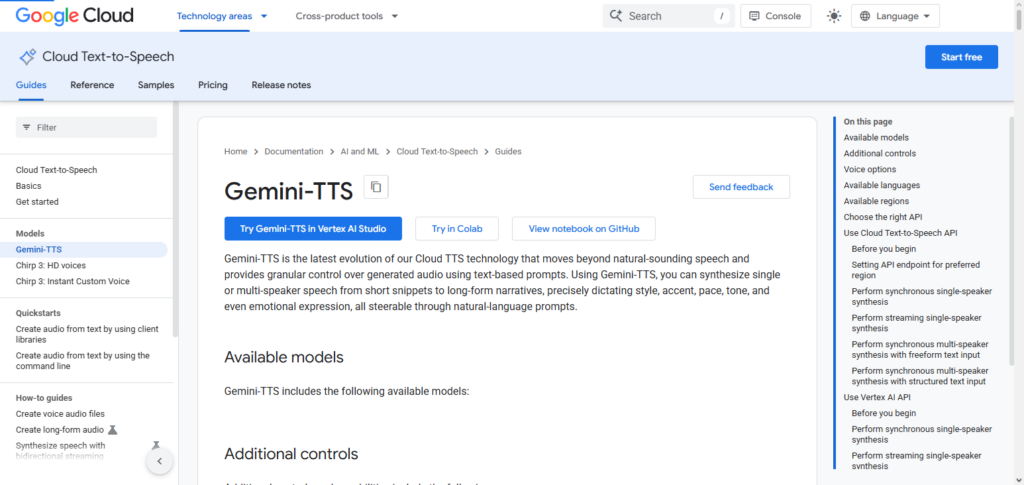
Task: Switch to the Samples tab
Action: (156, 85)
